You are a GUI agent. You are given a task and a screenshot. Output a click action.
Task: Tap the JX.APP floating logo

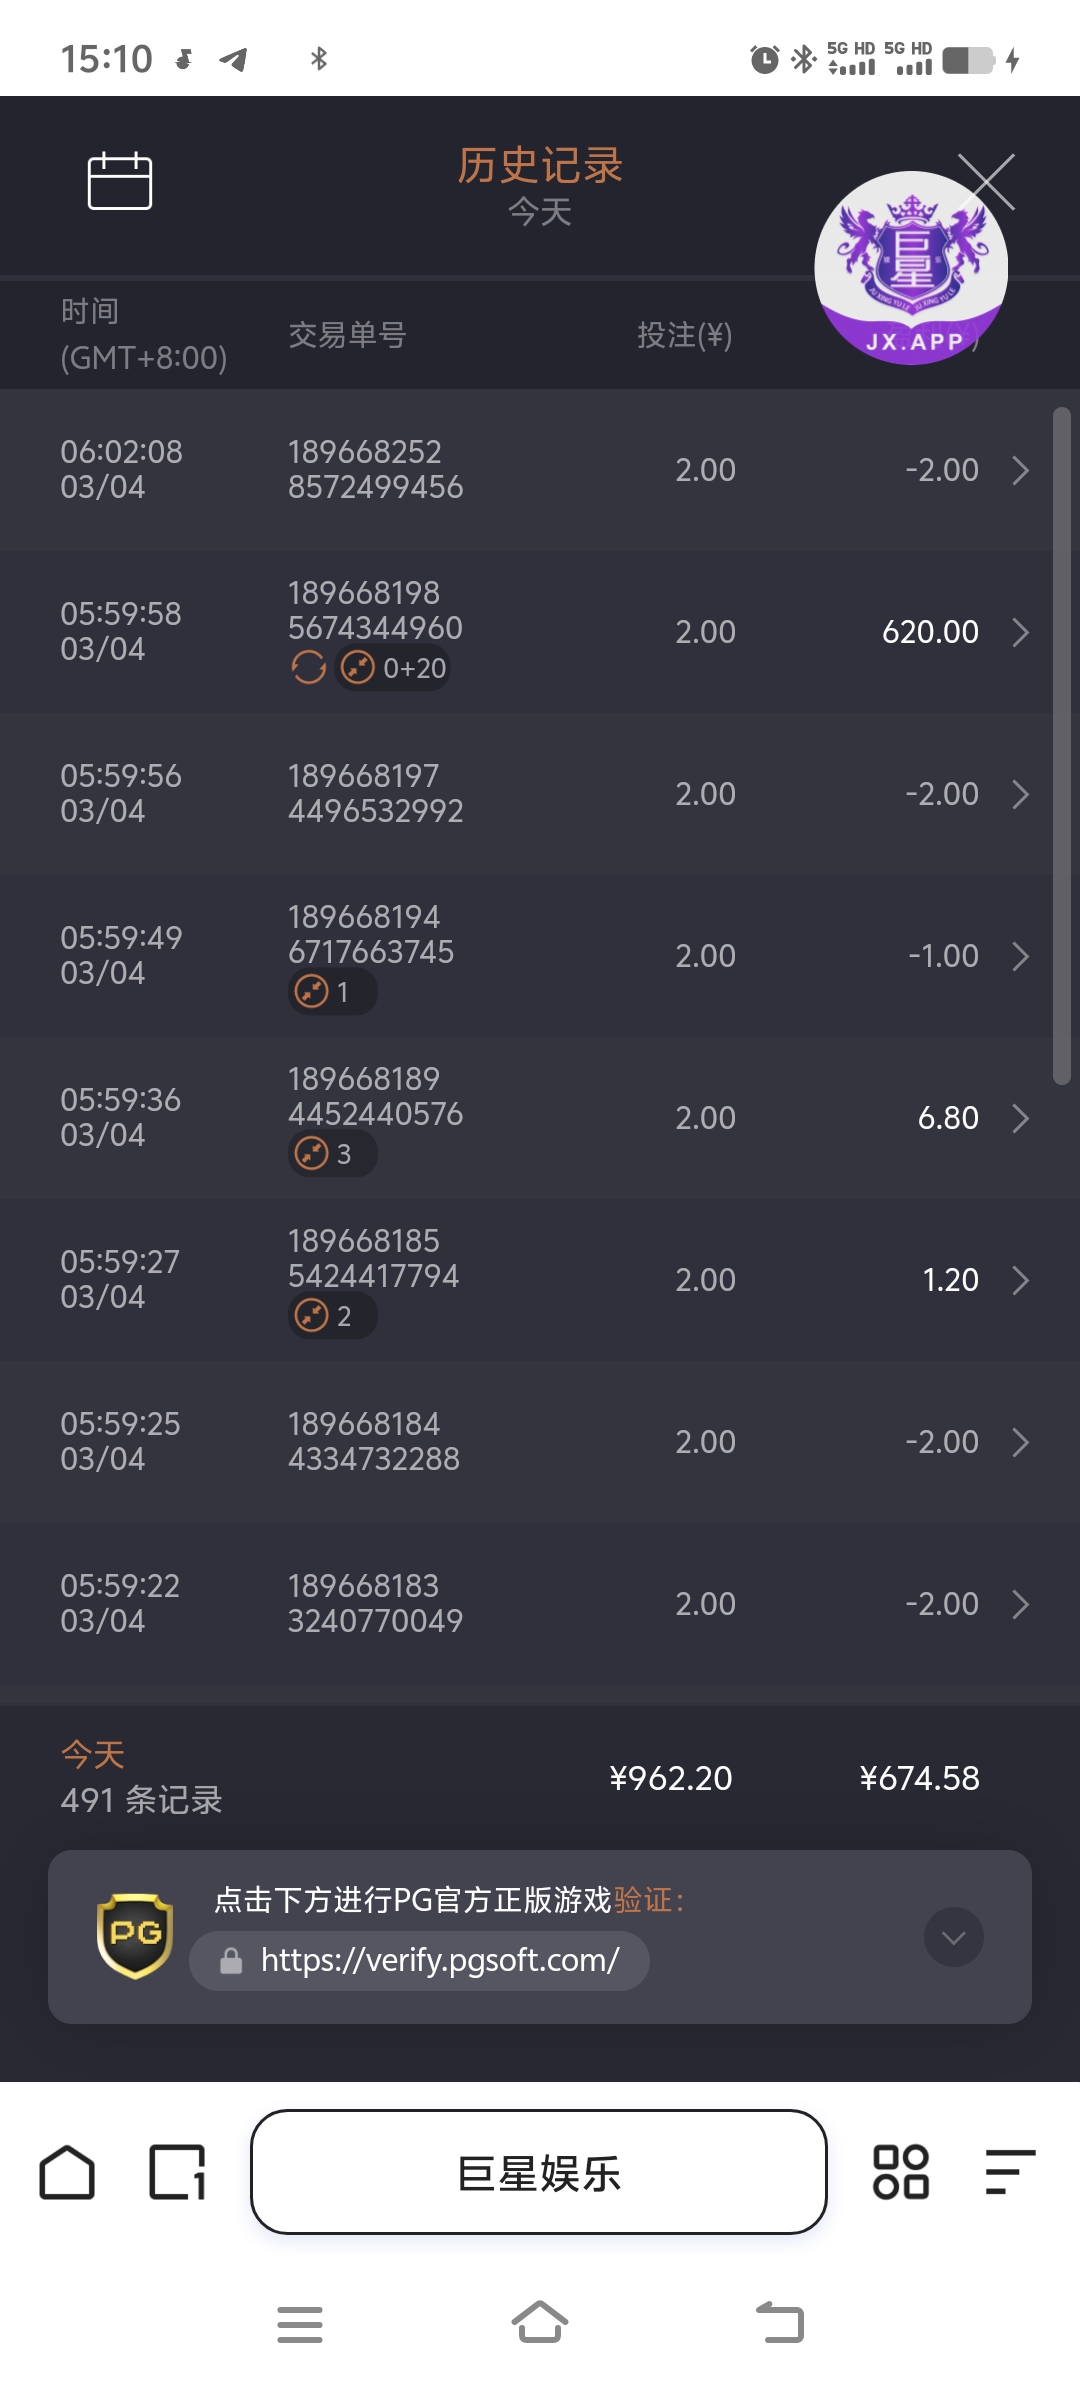tap(910, 268)
